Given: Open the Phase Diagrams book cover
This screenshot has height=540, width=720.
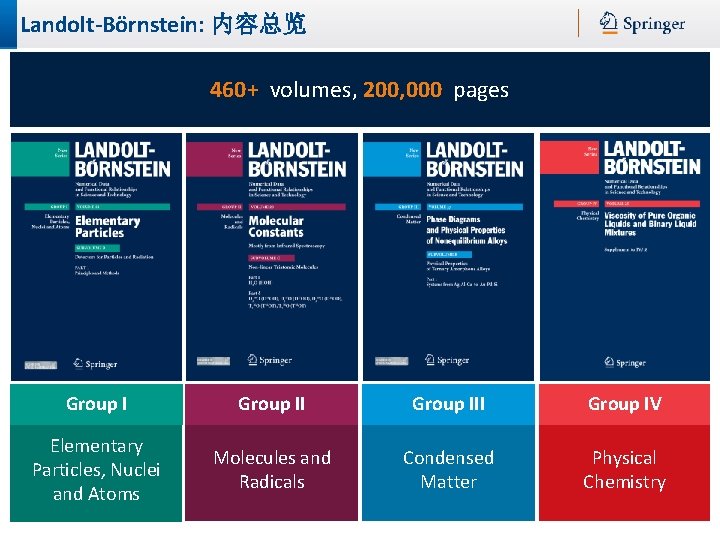Looking at the screenshot, I should click(448, 257).
